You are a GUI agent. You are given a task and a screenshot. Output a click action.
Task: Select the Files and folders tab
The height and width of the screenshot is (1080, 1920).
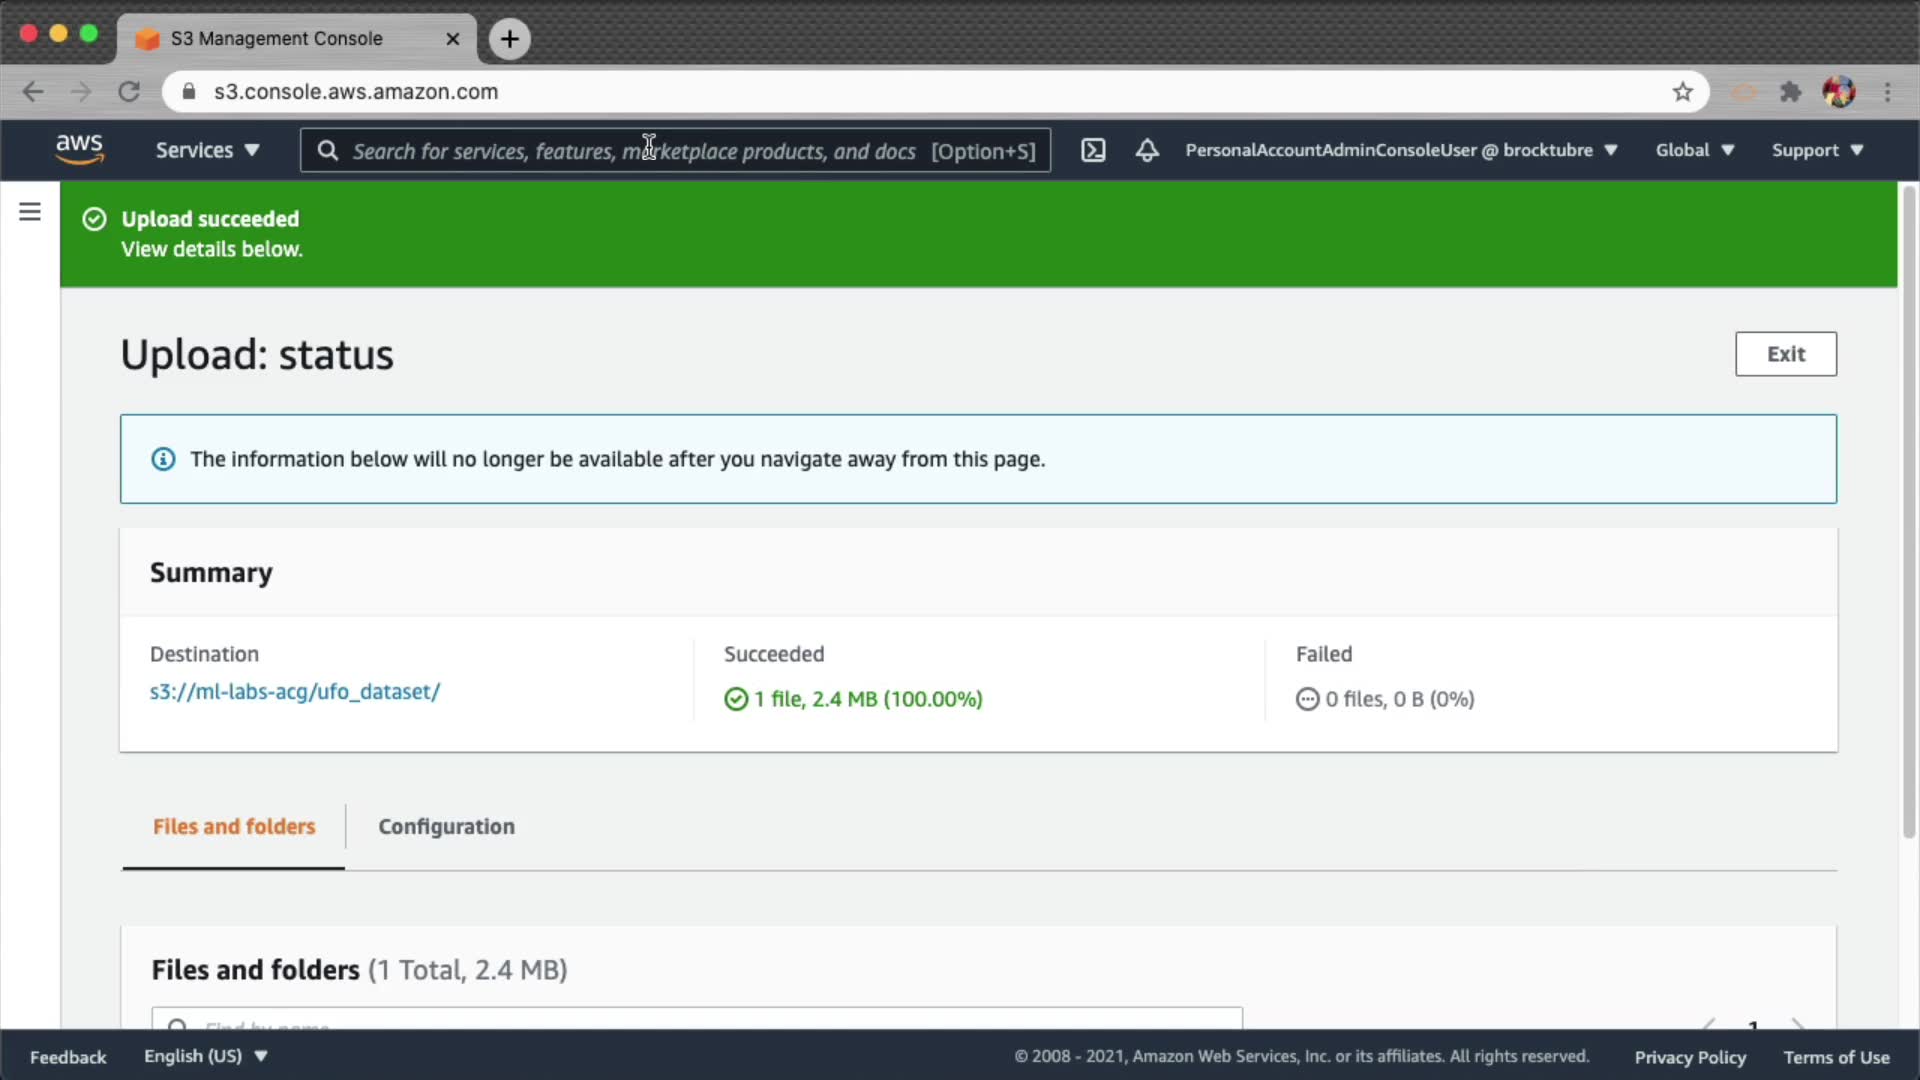pyautogui.click(x=234, y=827)
